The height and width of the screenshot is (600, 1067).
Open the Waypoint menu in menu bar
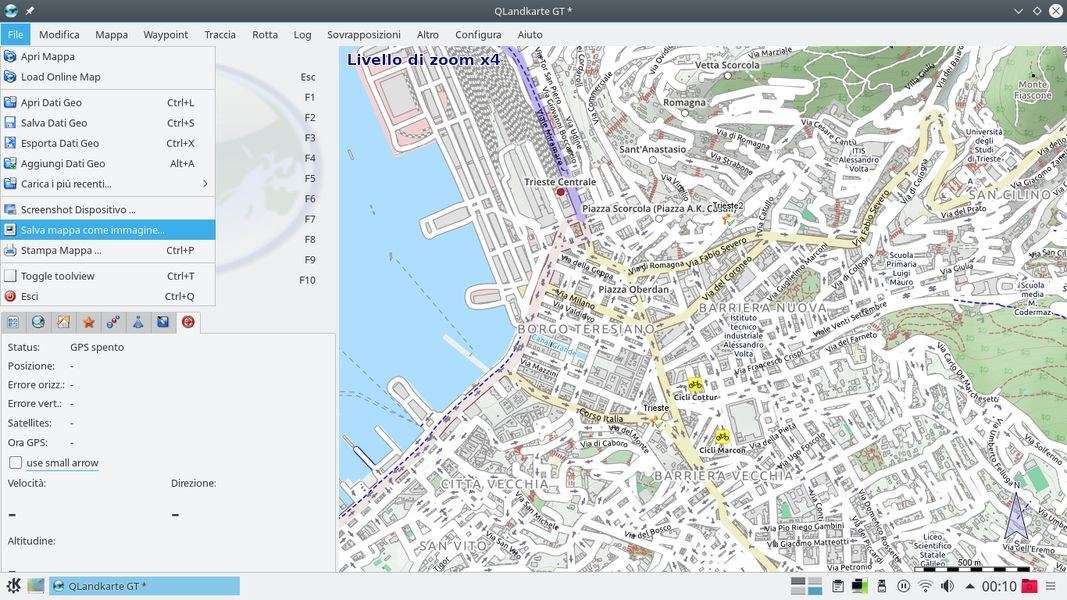click(x=165, y=35)
